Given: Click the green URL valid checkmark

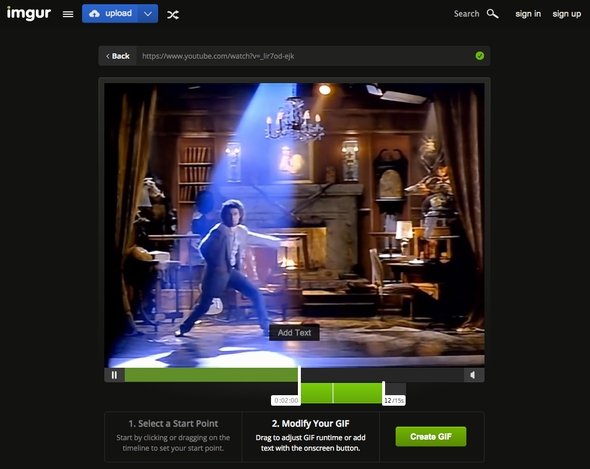Looking at the screenshot, I should [x=480, y=56].
